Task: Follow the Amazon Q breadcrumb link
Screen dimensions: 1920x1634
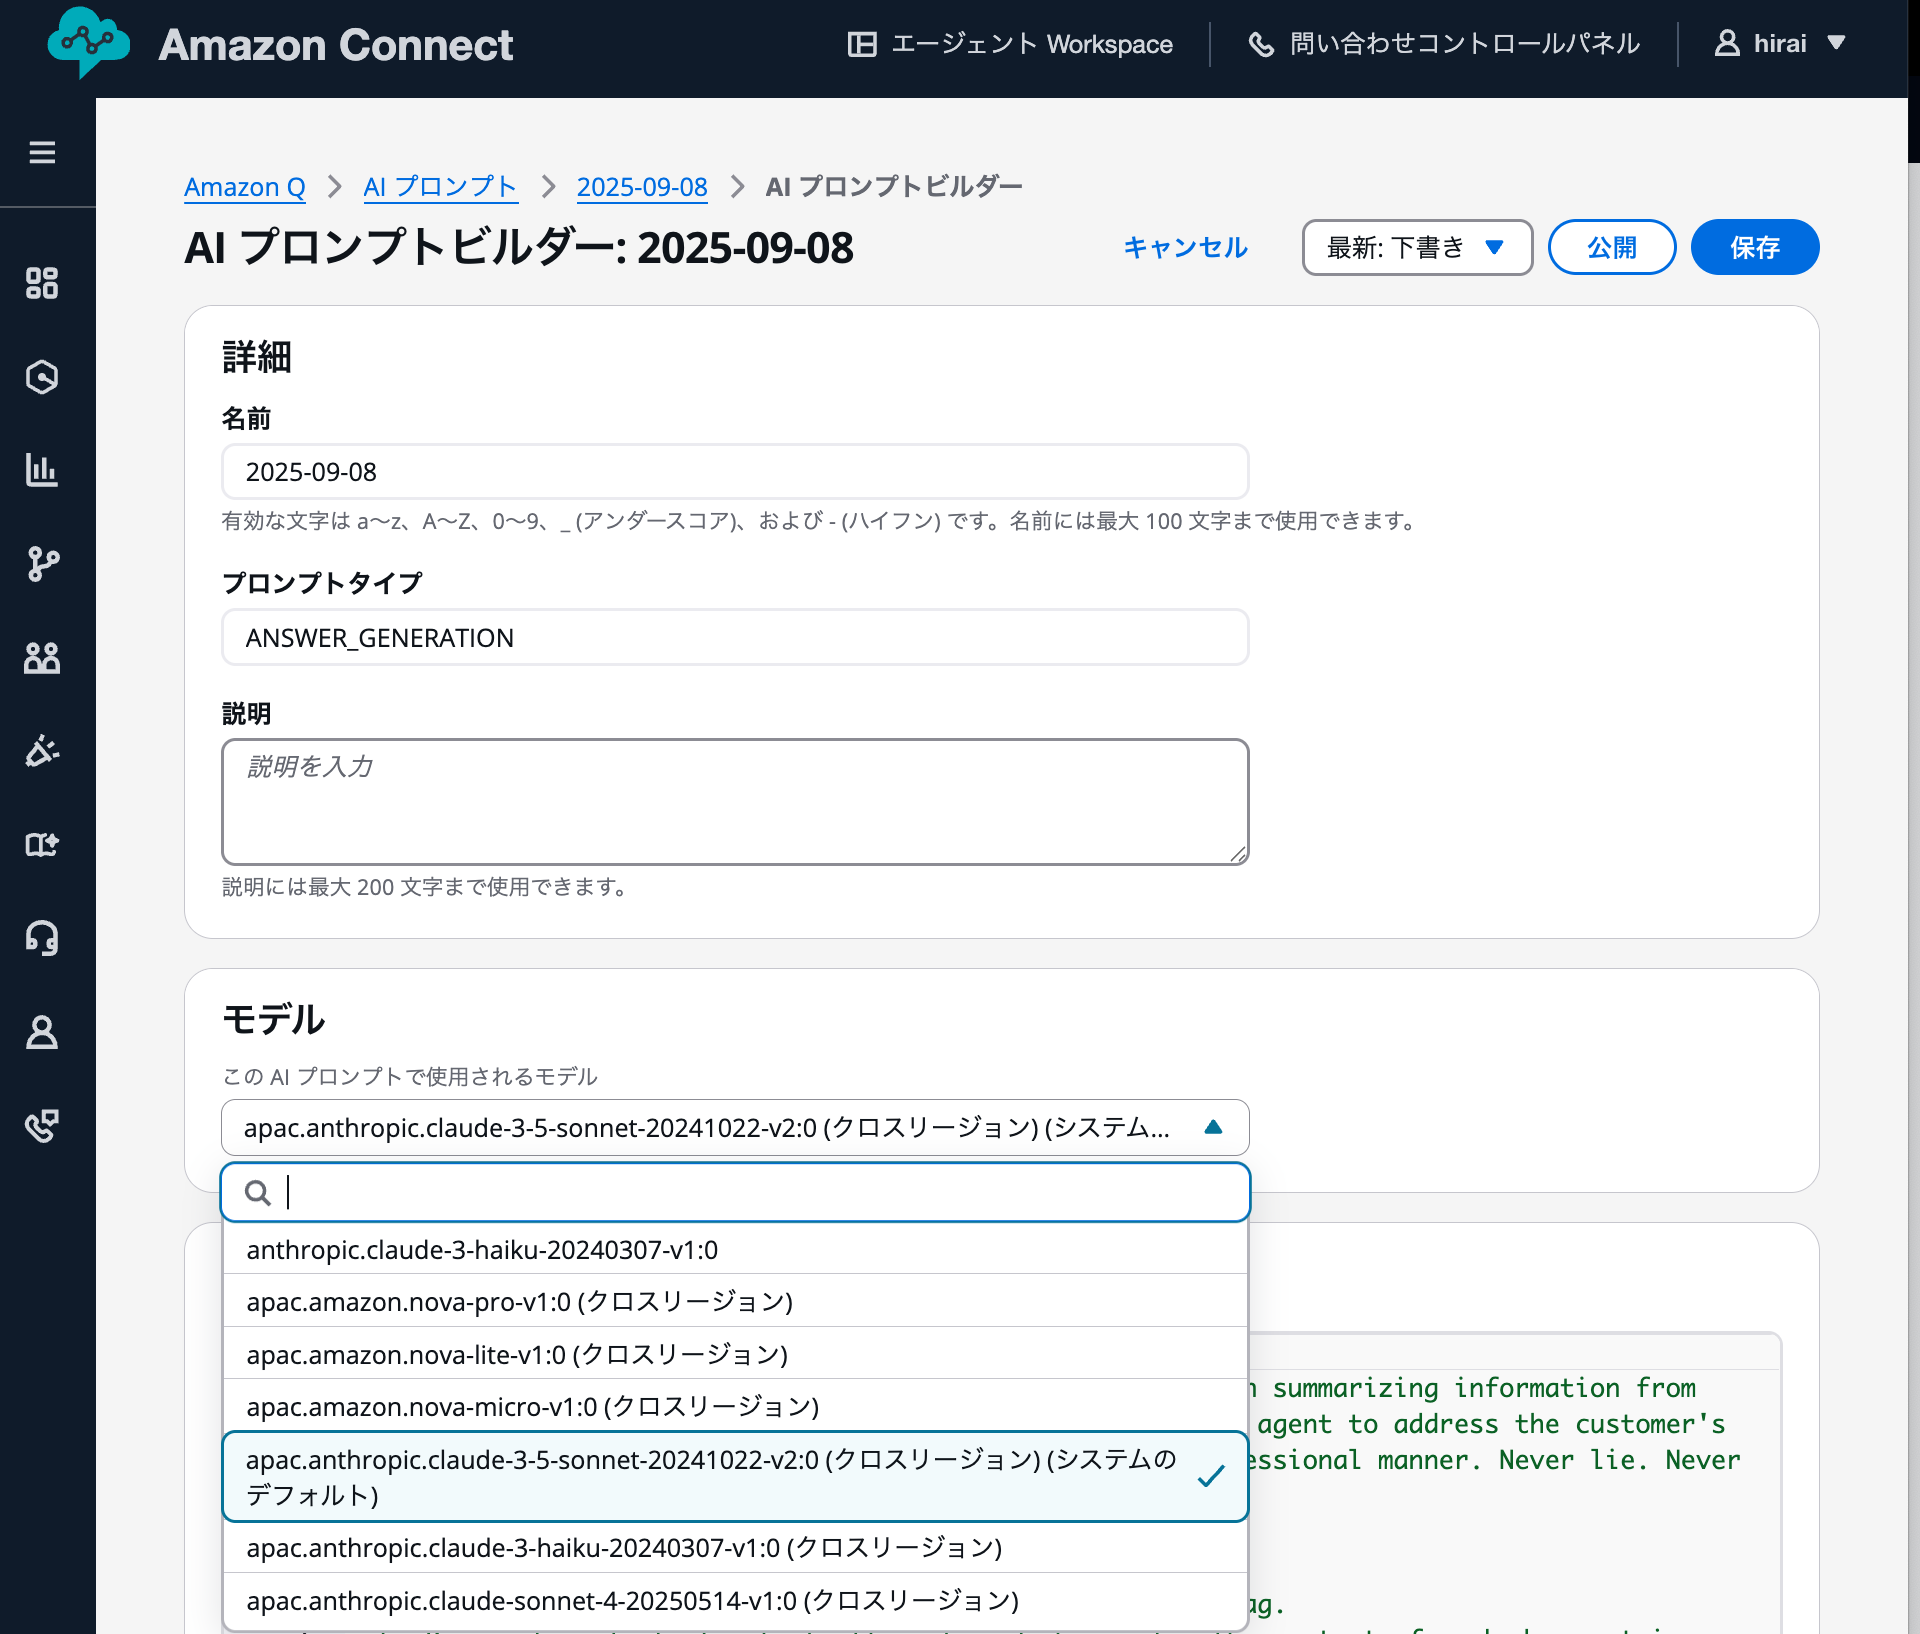Action: [x=245, y=187]
